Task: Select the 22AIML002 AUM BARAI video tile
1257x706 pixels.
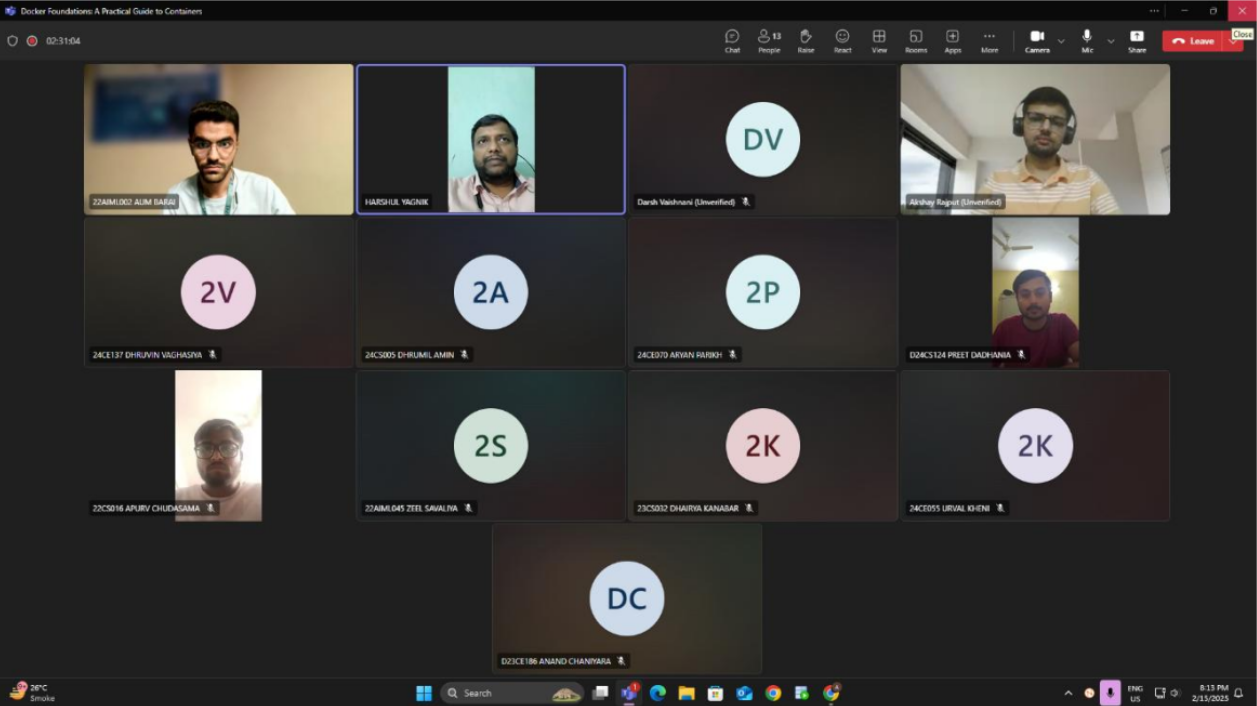Action: 219,139
